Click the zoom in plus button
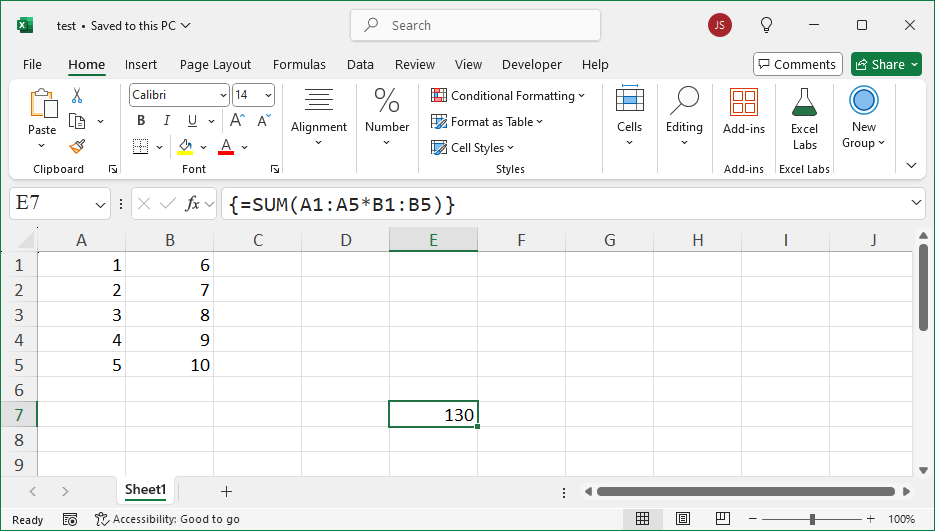Screen dimensions: 935x531 pos(871,519)
